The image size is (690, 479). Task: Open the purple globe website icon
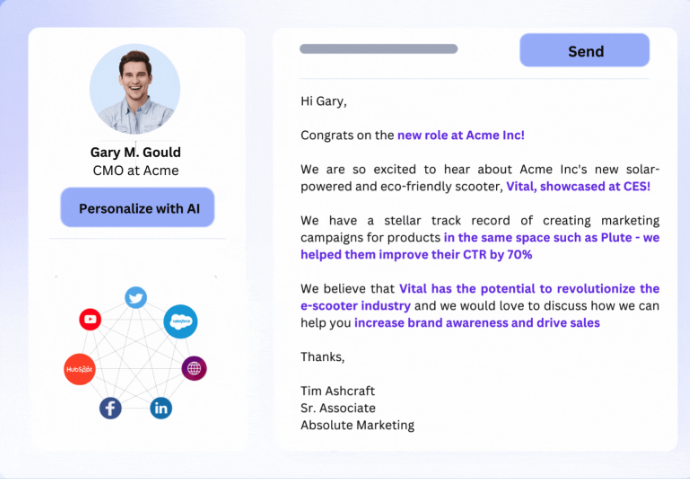(x=194, y=368)
